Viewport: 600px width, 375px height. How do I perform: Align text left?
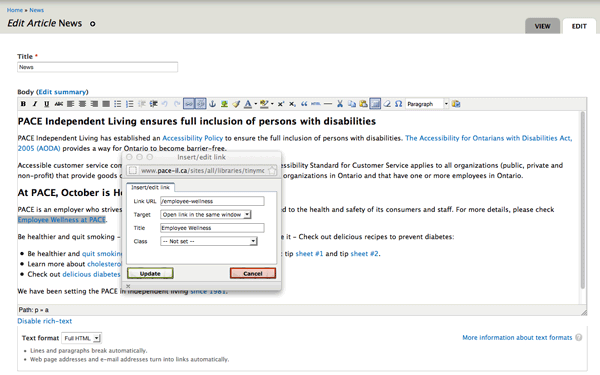(70, 104)
